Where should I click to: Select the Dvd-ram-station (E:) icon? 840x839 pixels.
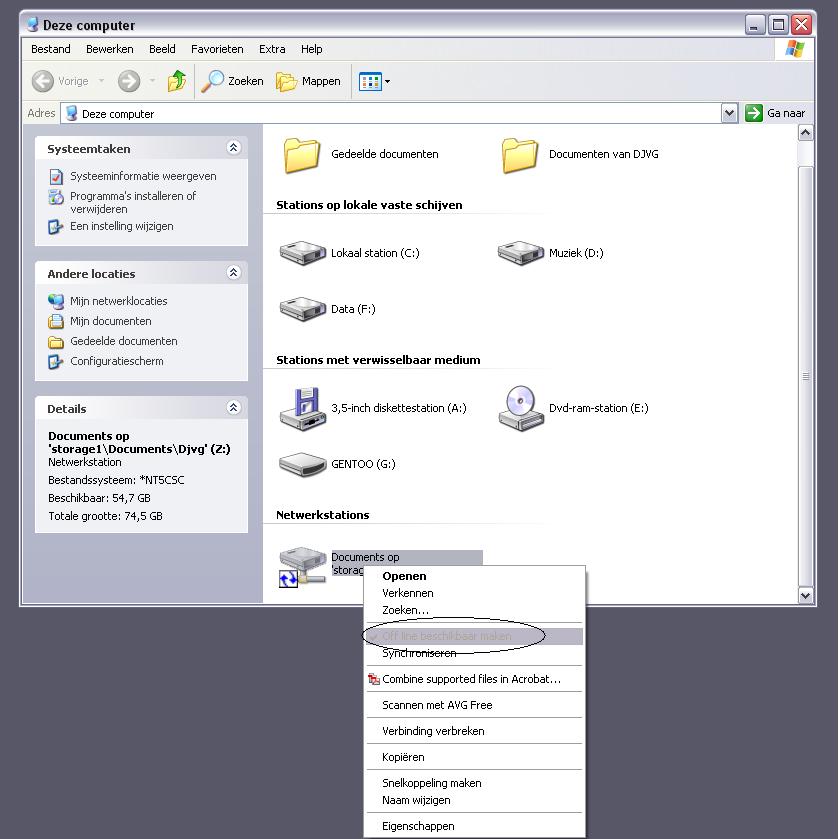coord(520,407)
